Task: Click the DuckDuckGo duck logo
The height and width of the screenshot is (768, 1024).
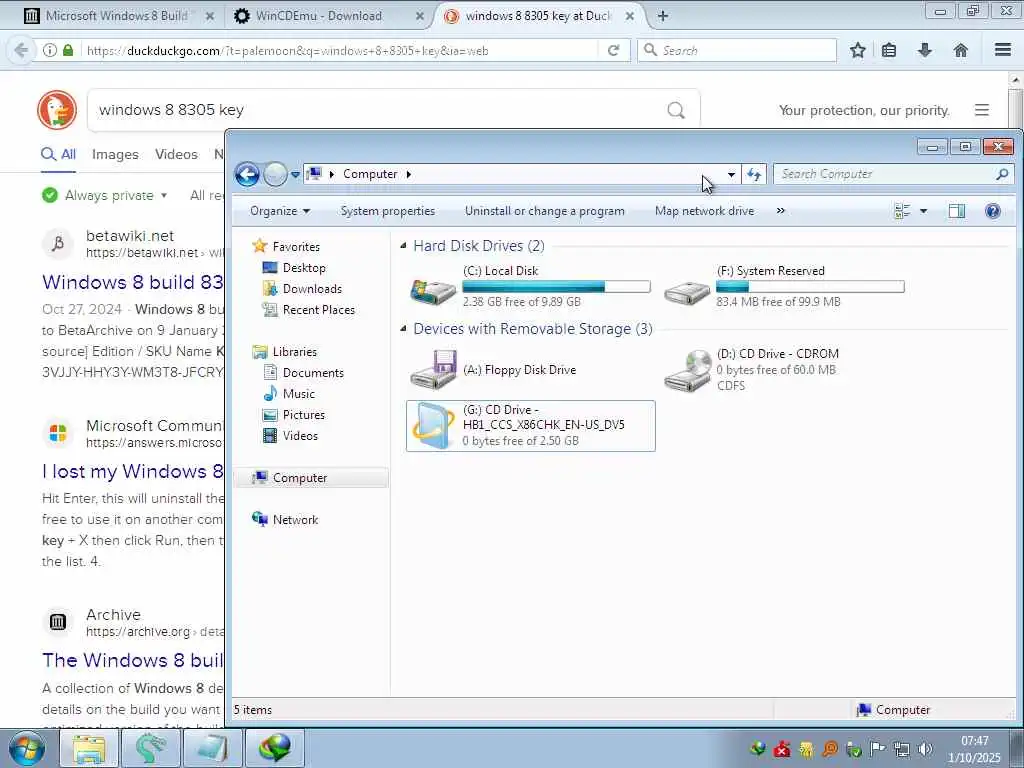Action: click(57, 110)
